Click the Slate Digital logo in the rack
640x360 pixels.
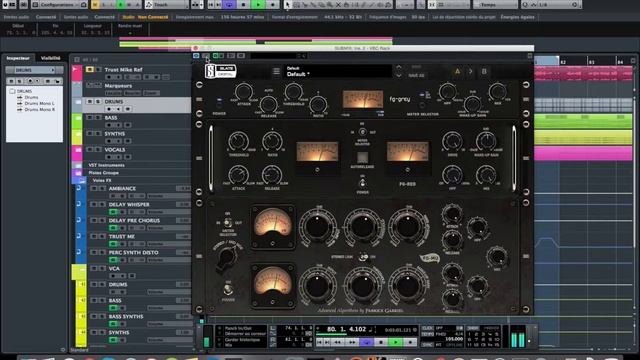[x=220, y=71]
